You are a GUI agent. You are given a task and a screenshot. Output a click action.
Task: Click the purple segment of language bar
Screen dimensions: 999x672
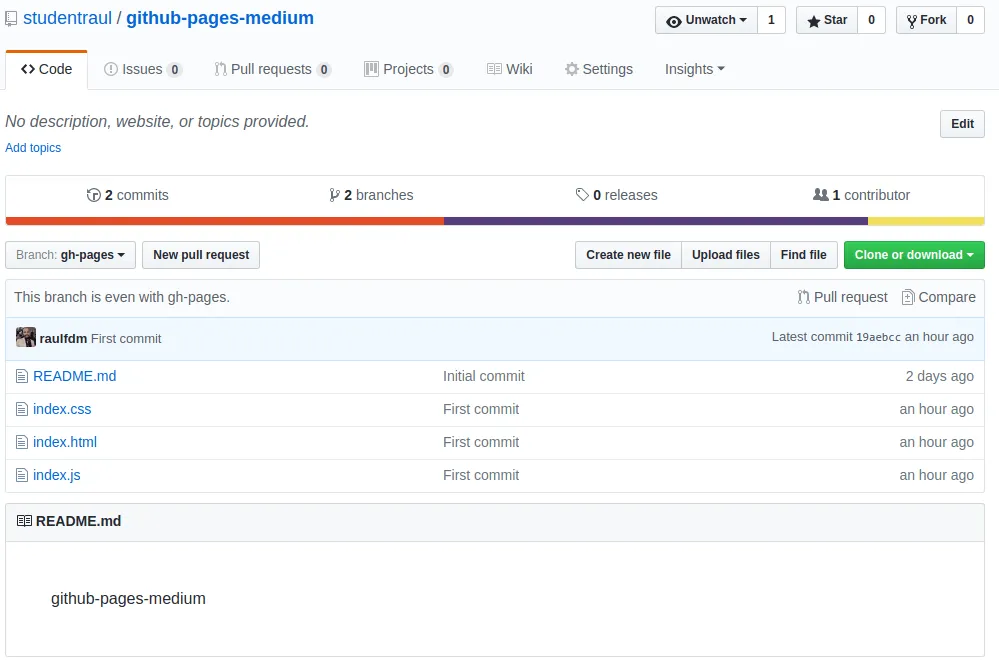[656, 221]
